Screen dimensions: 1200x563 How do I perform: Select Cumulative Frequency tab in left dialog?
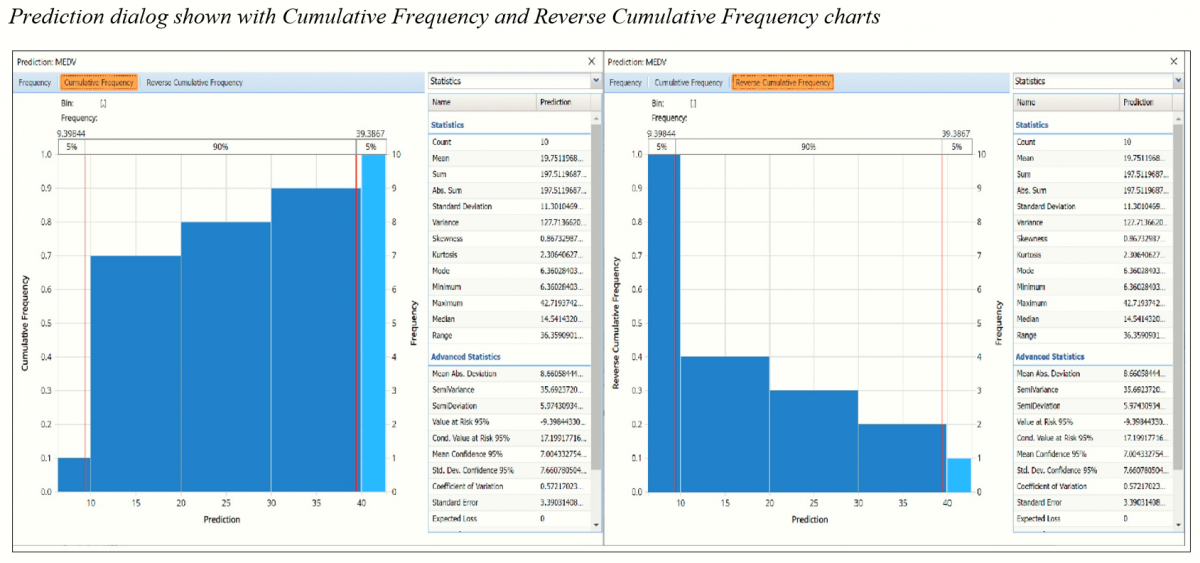tap(98, 83)
